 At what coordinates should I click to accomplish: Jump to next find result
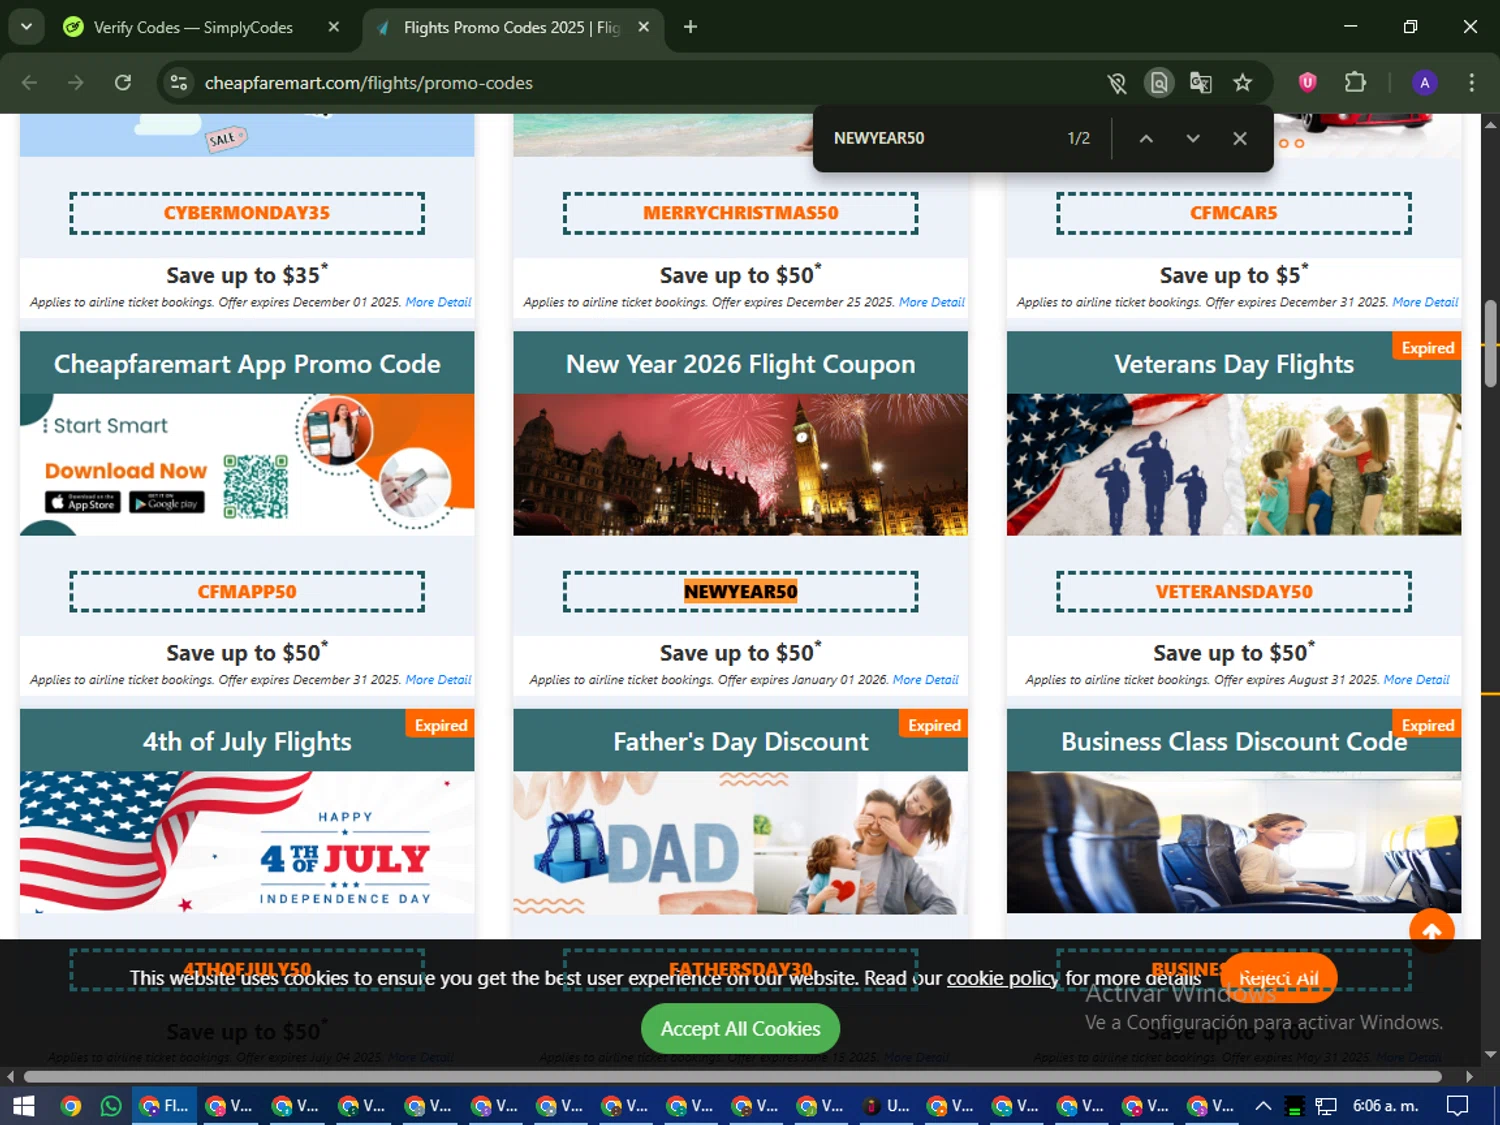coord(1193,138)
